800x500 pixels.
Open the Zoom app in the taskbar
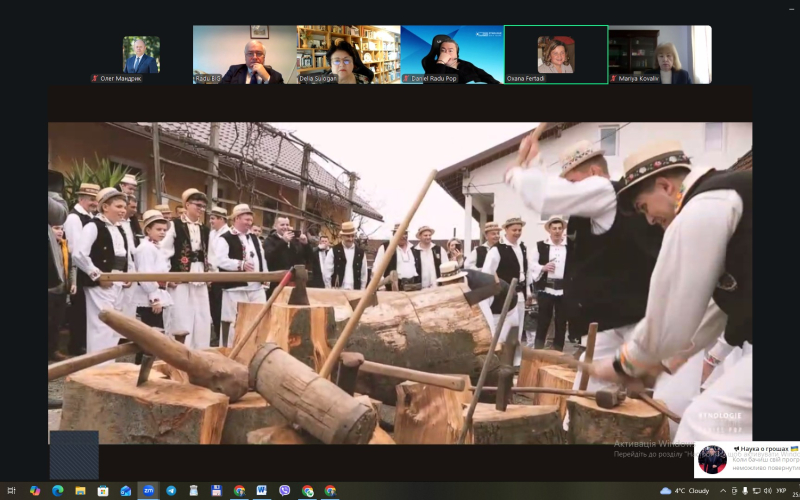click(x=148, y=490)
